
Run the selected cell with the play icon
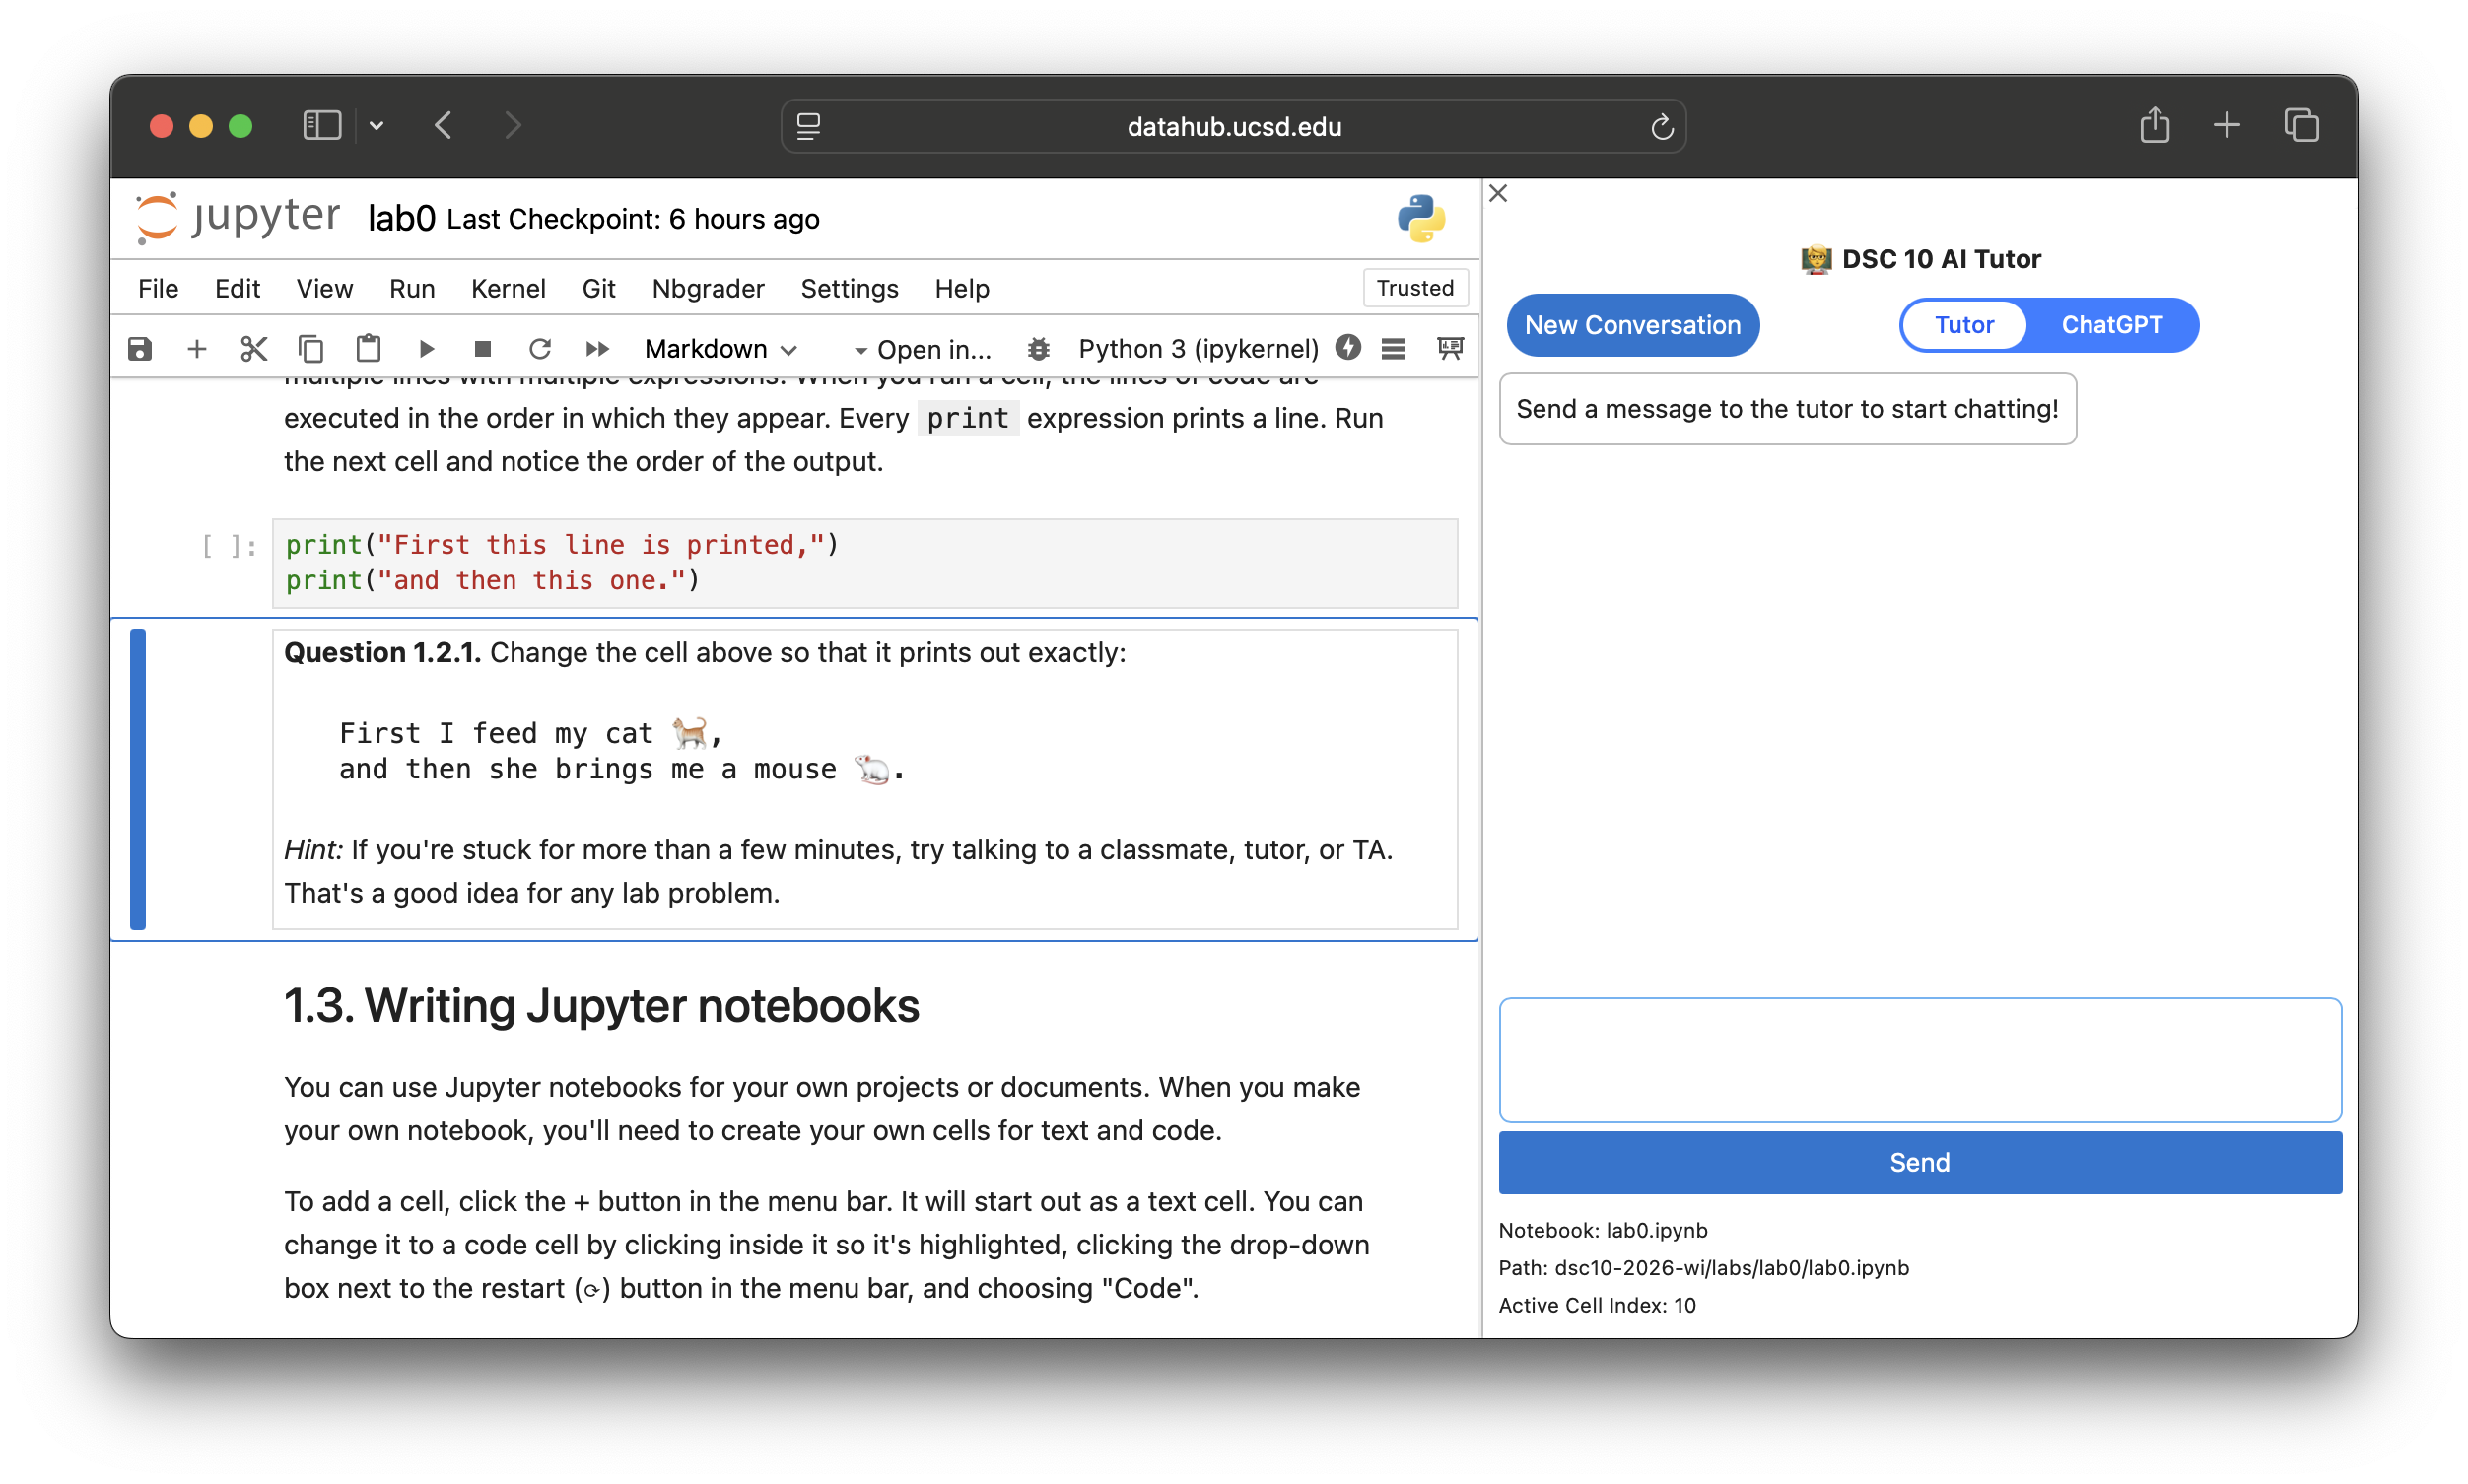click(x=426, y=349)
